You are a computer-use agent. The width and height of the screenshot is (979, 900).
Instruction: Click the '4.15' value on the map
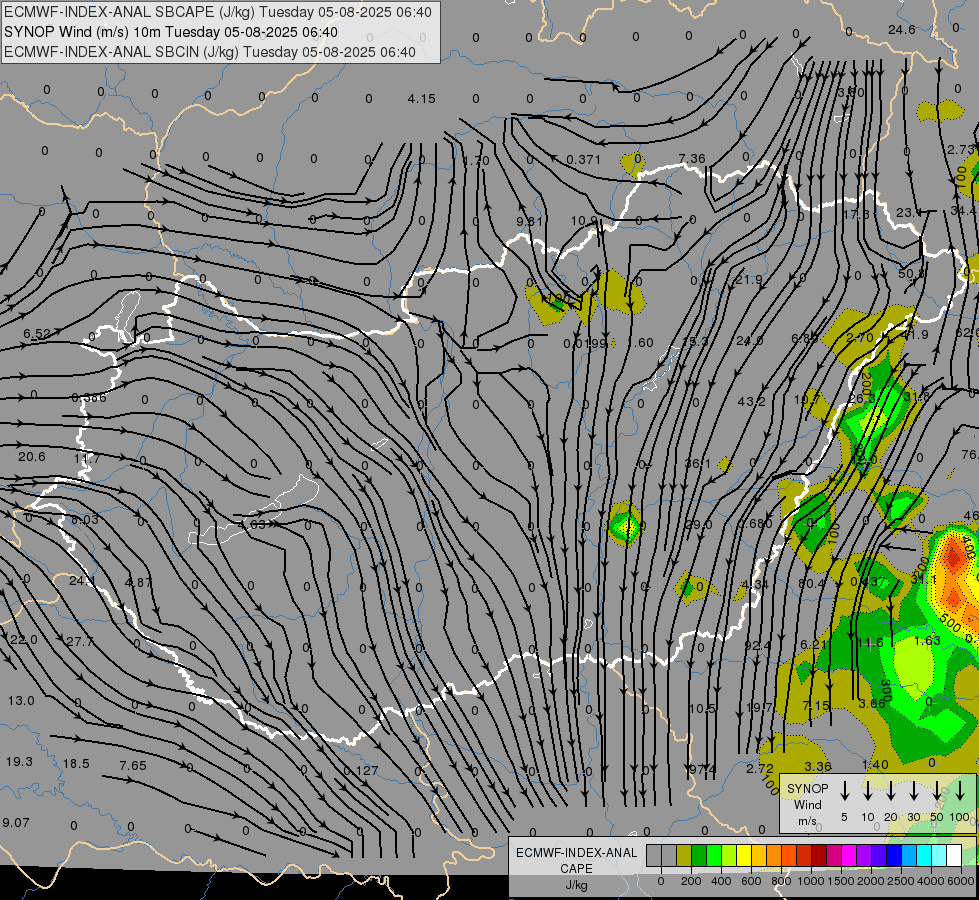tap(421, 99)
